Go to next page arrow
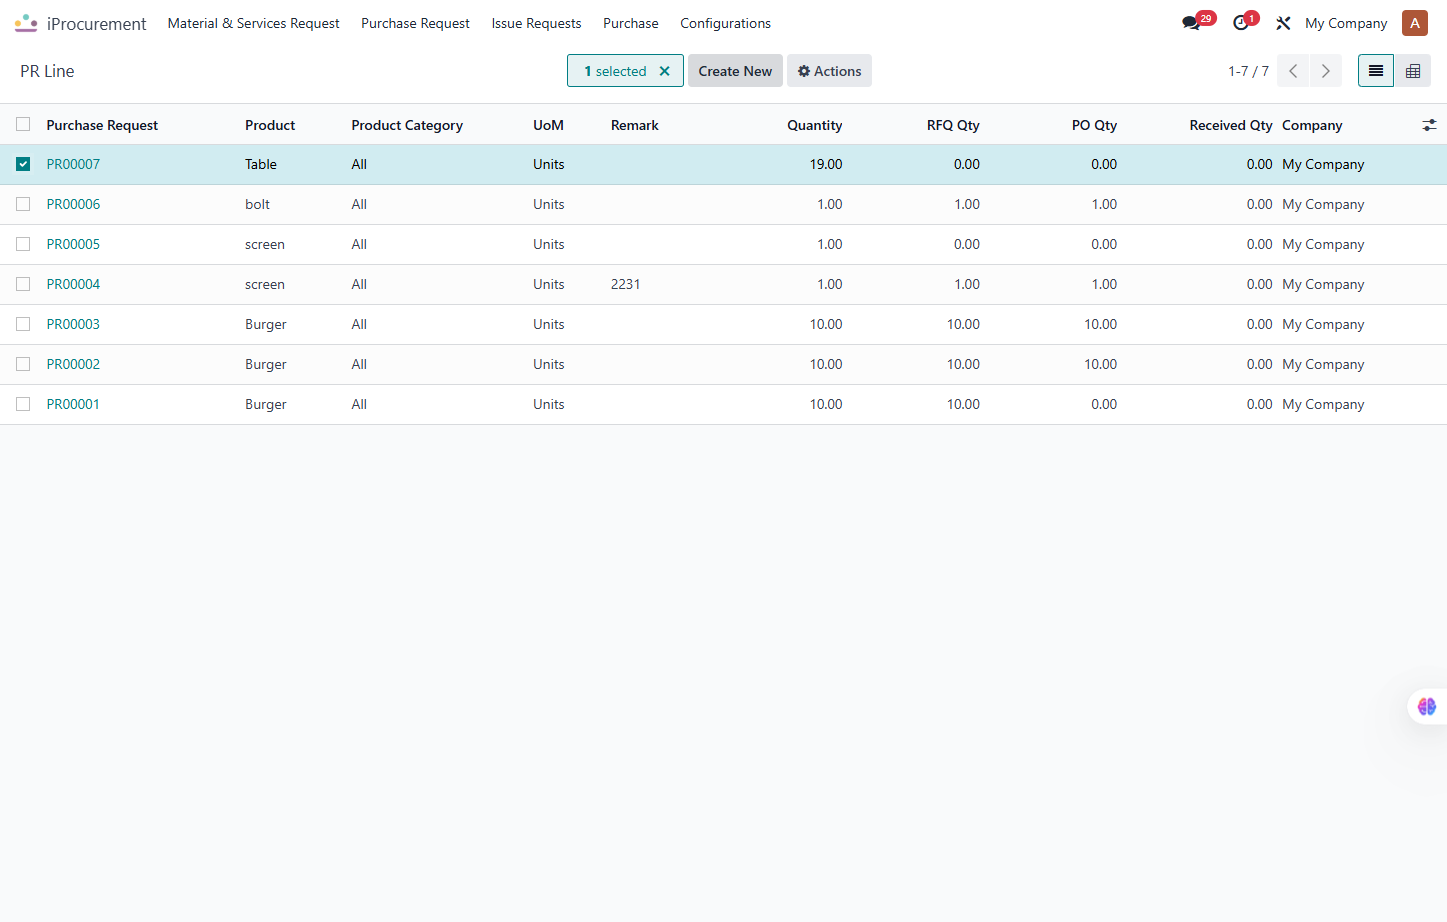The height and width of the screenshot is (922, 1447). click(x=1326, y=71)
